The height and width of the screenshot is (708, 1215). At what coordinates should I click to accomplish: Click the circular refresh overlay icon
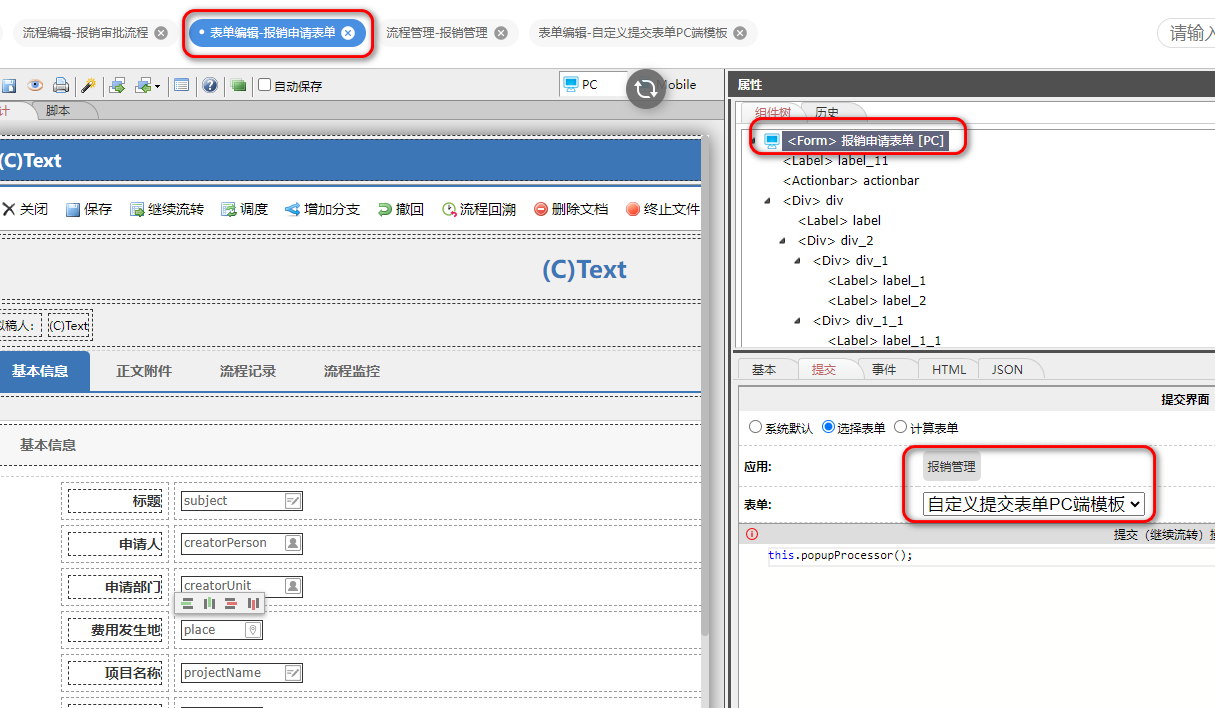(646, 88)
